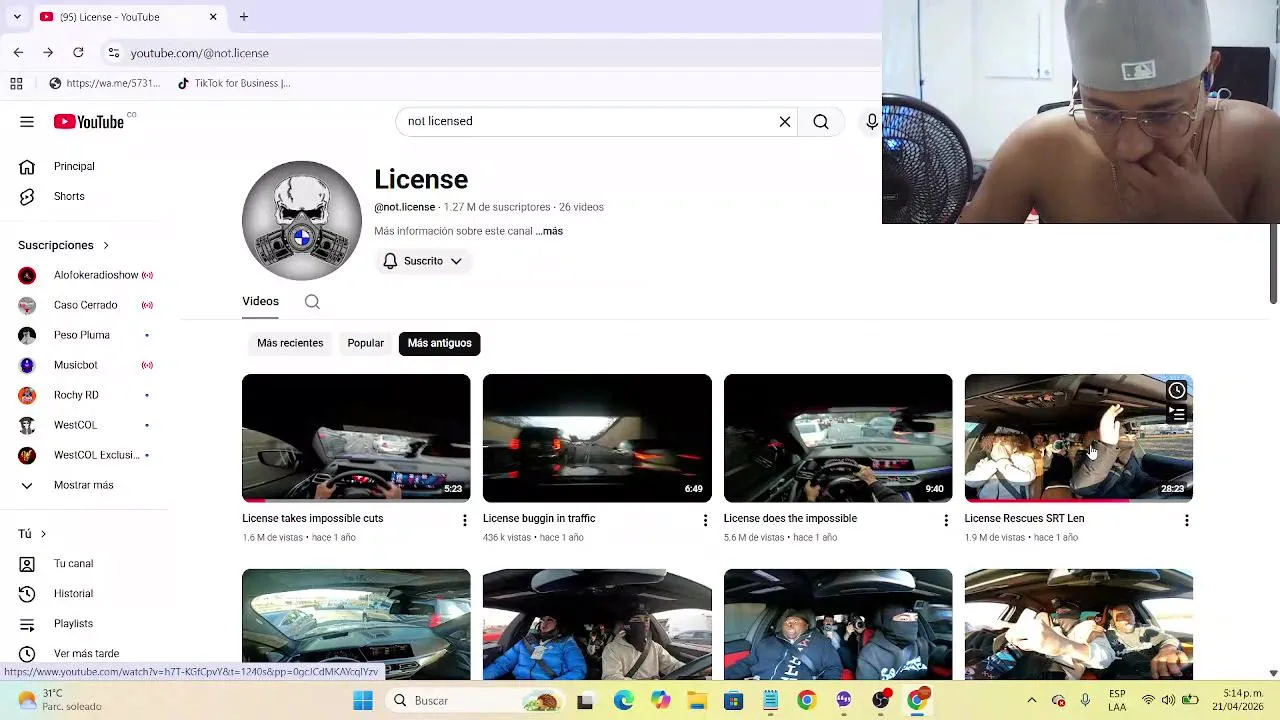Click the YouTube logo
This screenshot has height=720, width=1280.
(x=89, y=122)
